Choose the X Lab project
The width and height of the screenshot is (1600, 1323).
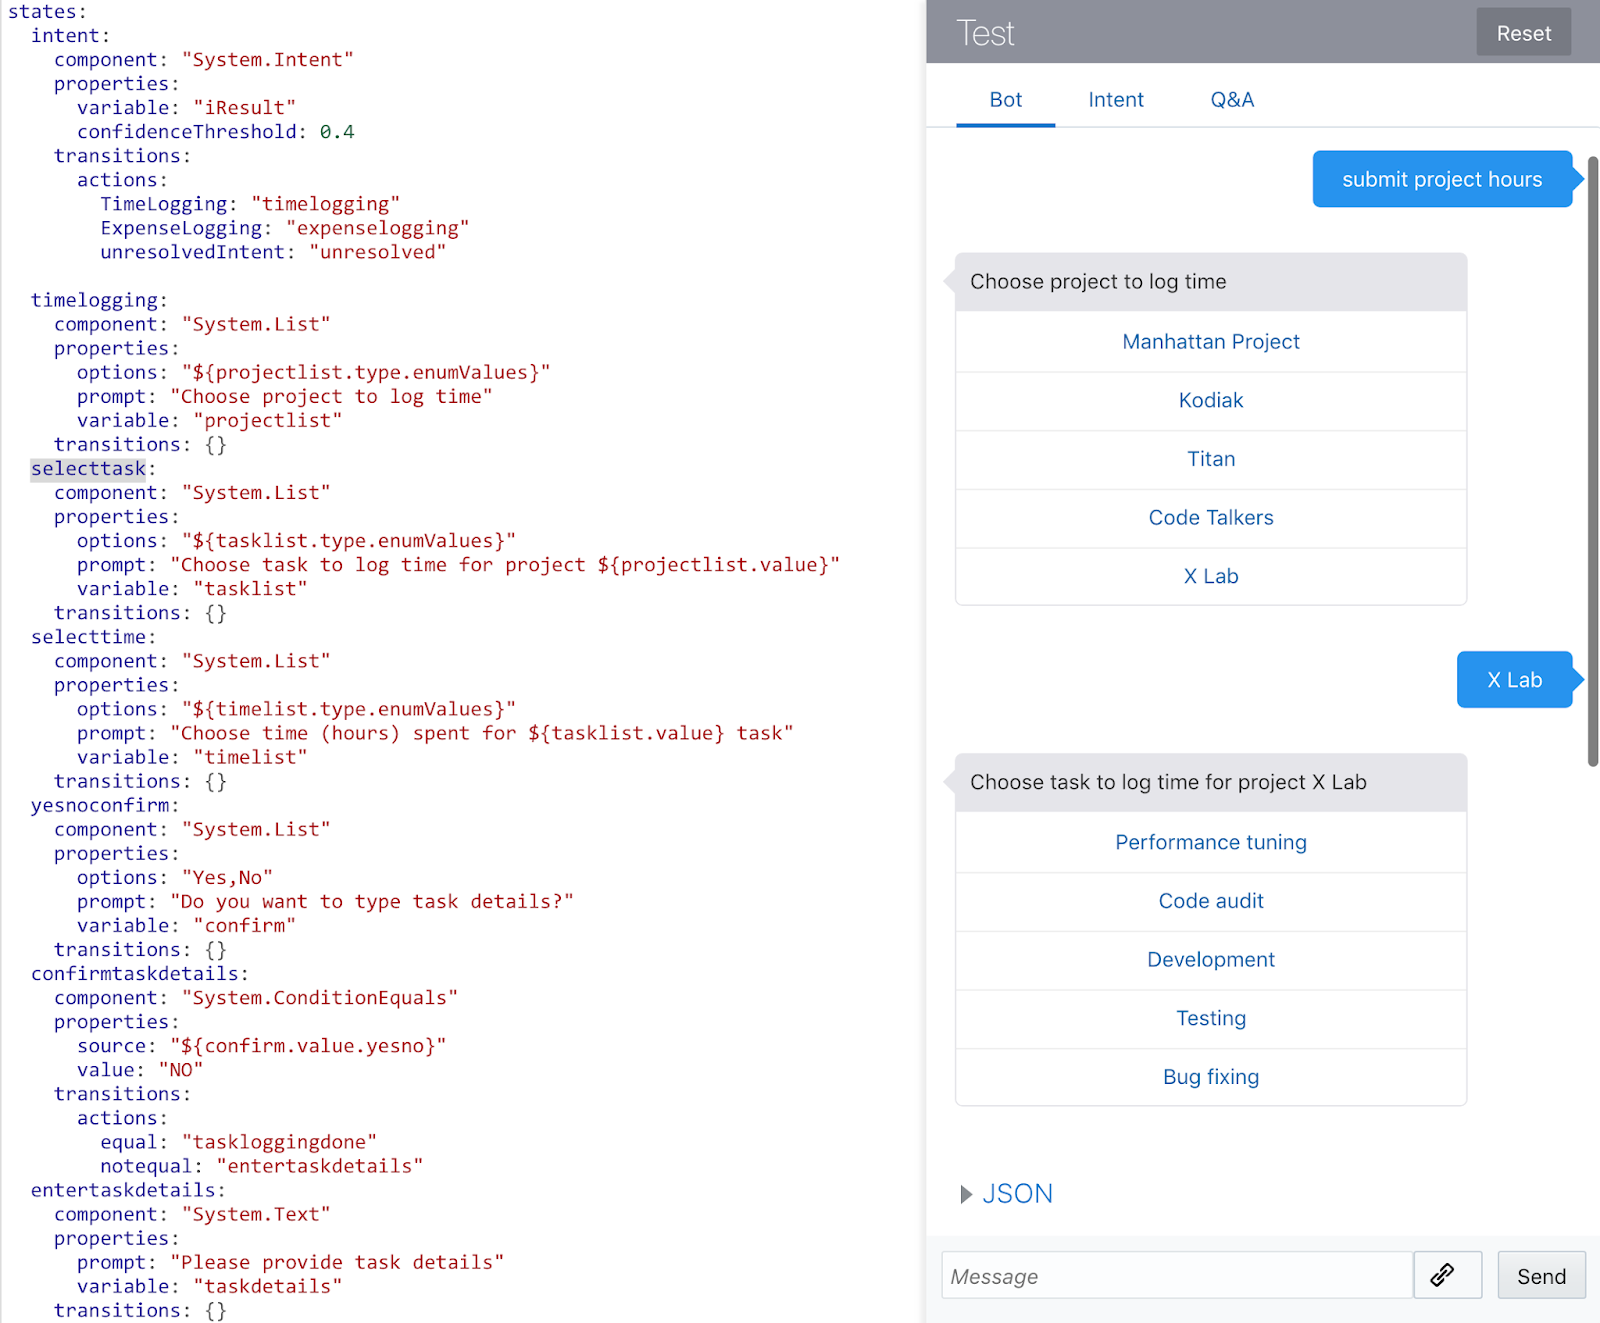pyautogui.click(x=1210, y=576)
